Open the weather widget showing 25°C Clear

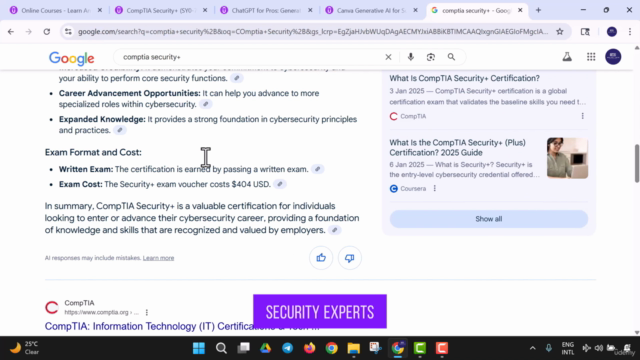tap(24, 348)
